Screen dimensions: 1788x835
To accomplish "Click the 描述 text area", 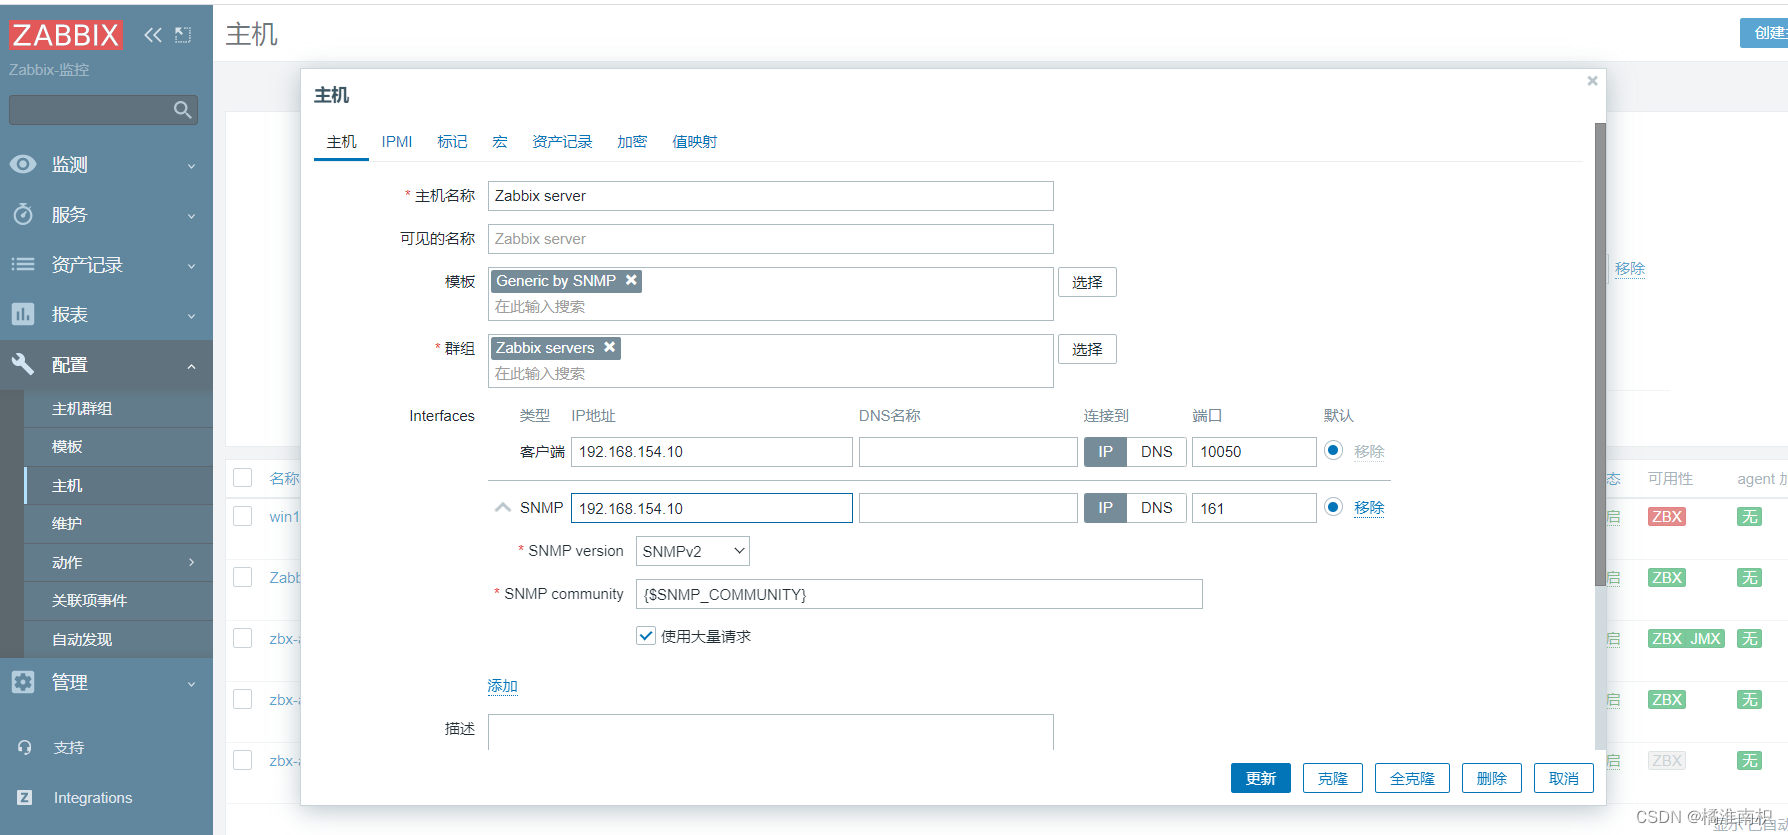I will (770, 732).
